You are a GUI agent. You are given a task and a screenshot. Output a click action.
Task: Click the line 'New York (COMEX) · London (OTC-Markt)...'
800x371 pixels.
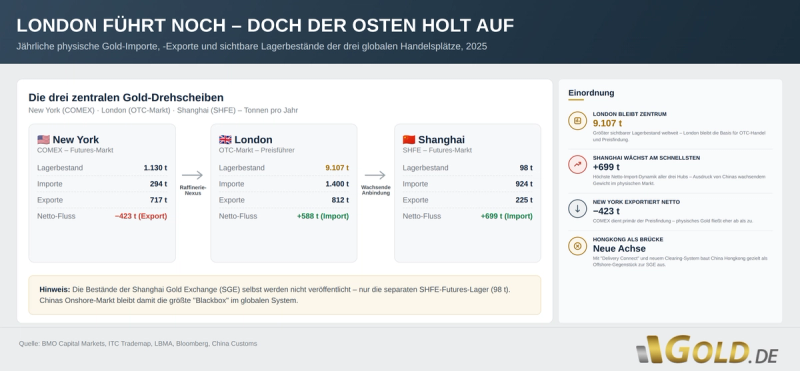pos(163,110)
